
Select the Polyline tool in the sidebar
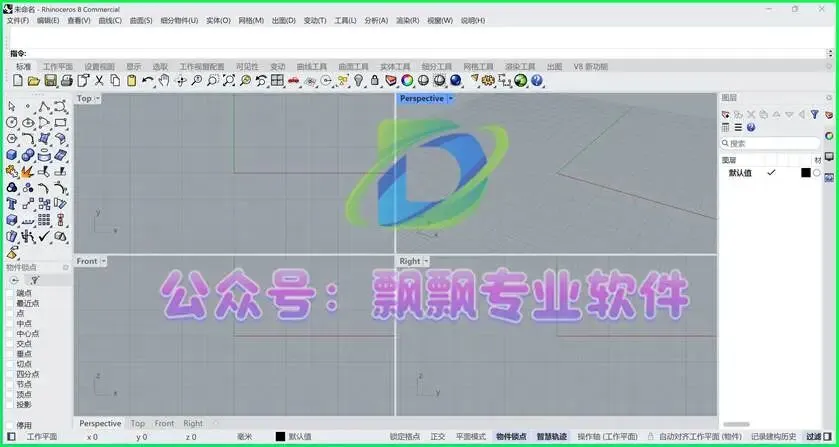pos(44,107)
